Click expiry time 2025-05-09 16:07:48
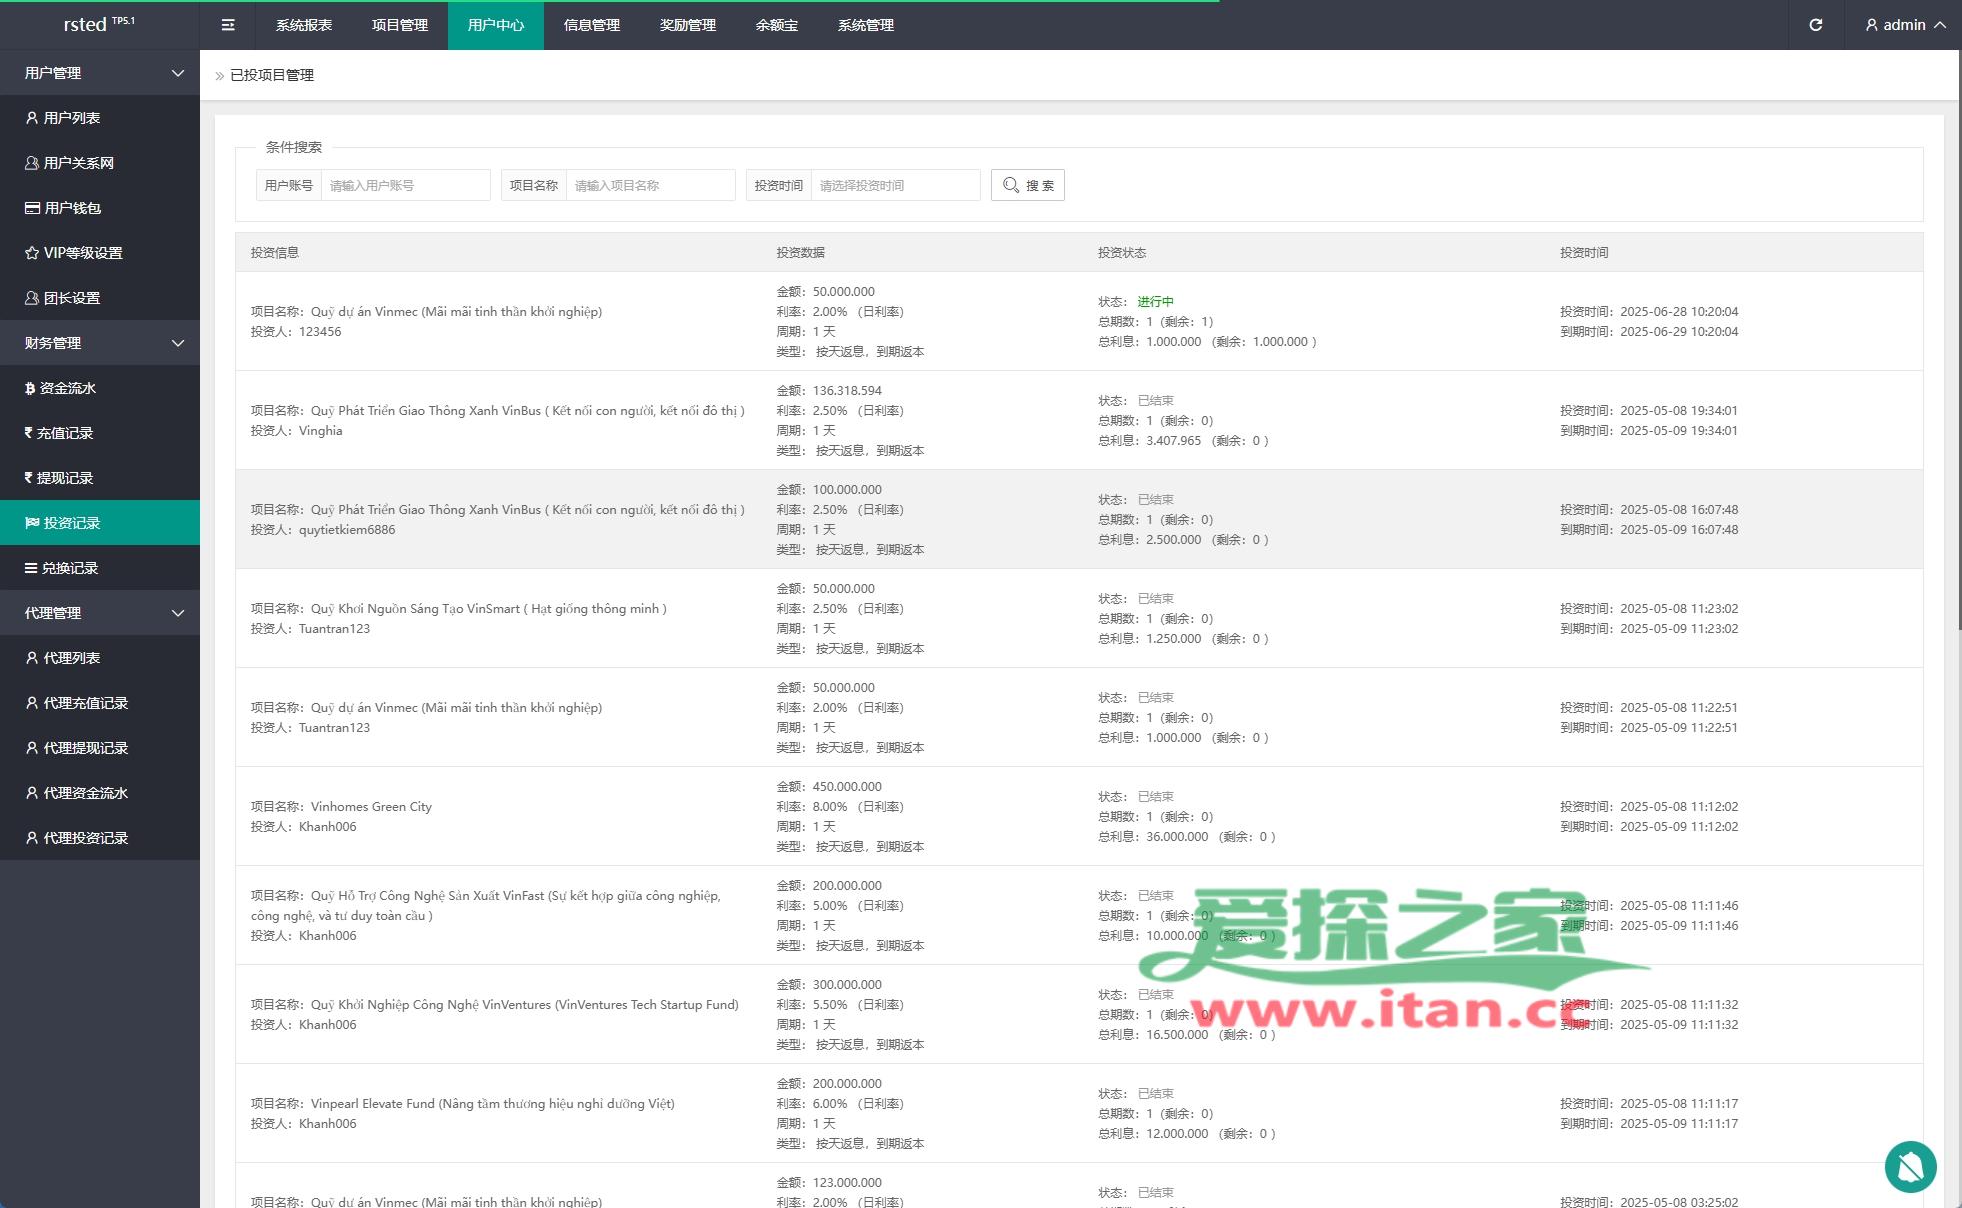 click(x=1679, y=530)
